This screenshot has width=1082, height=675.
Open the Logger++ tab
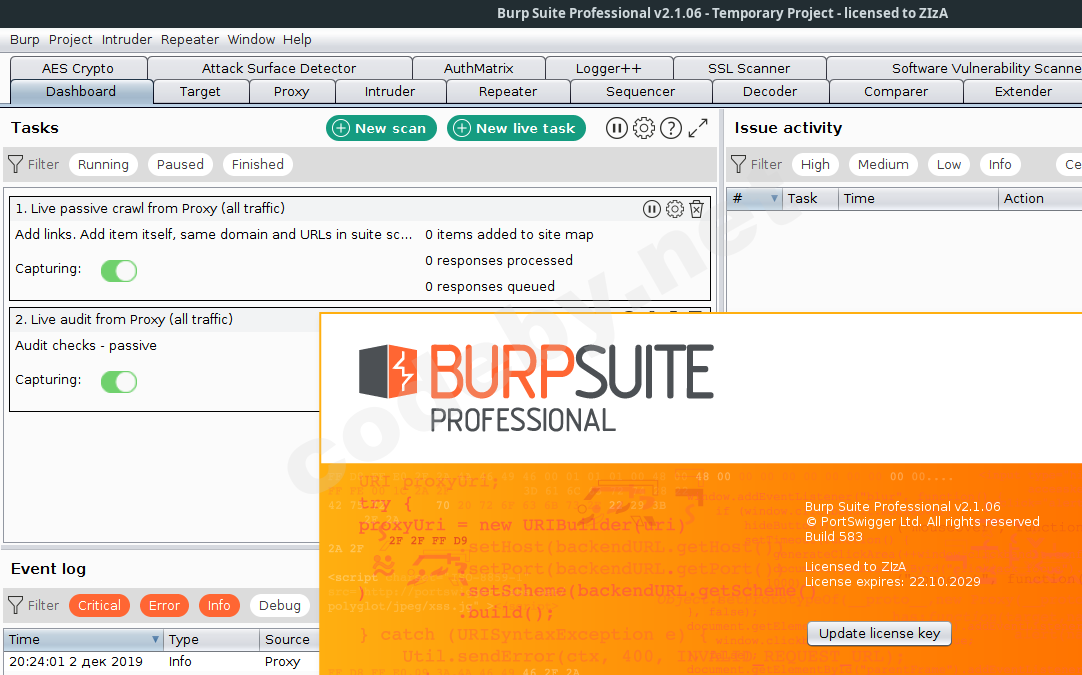pos(609,68)
